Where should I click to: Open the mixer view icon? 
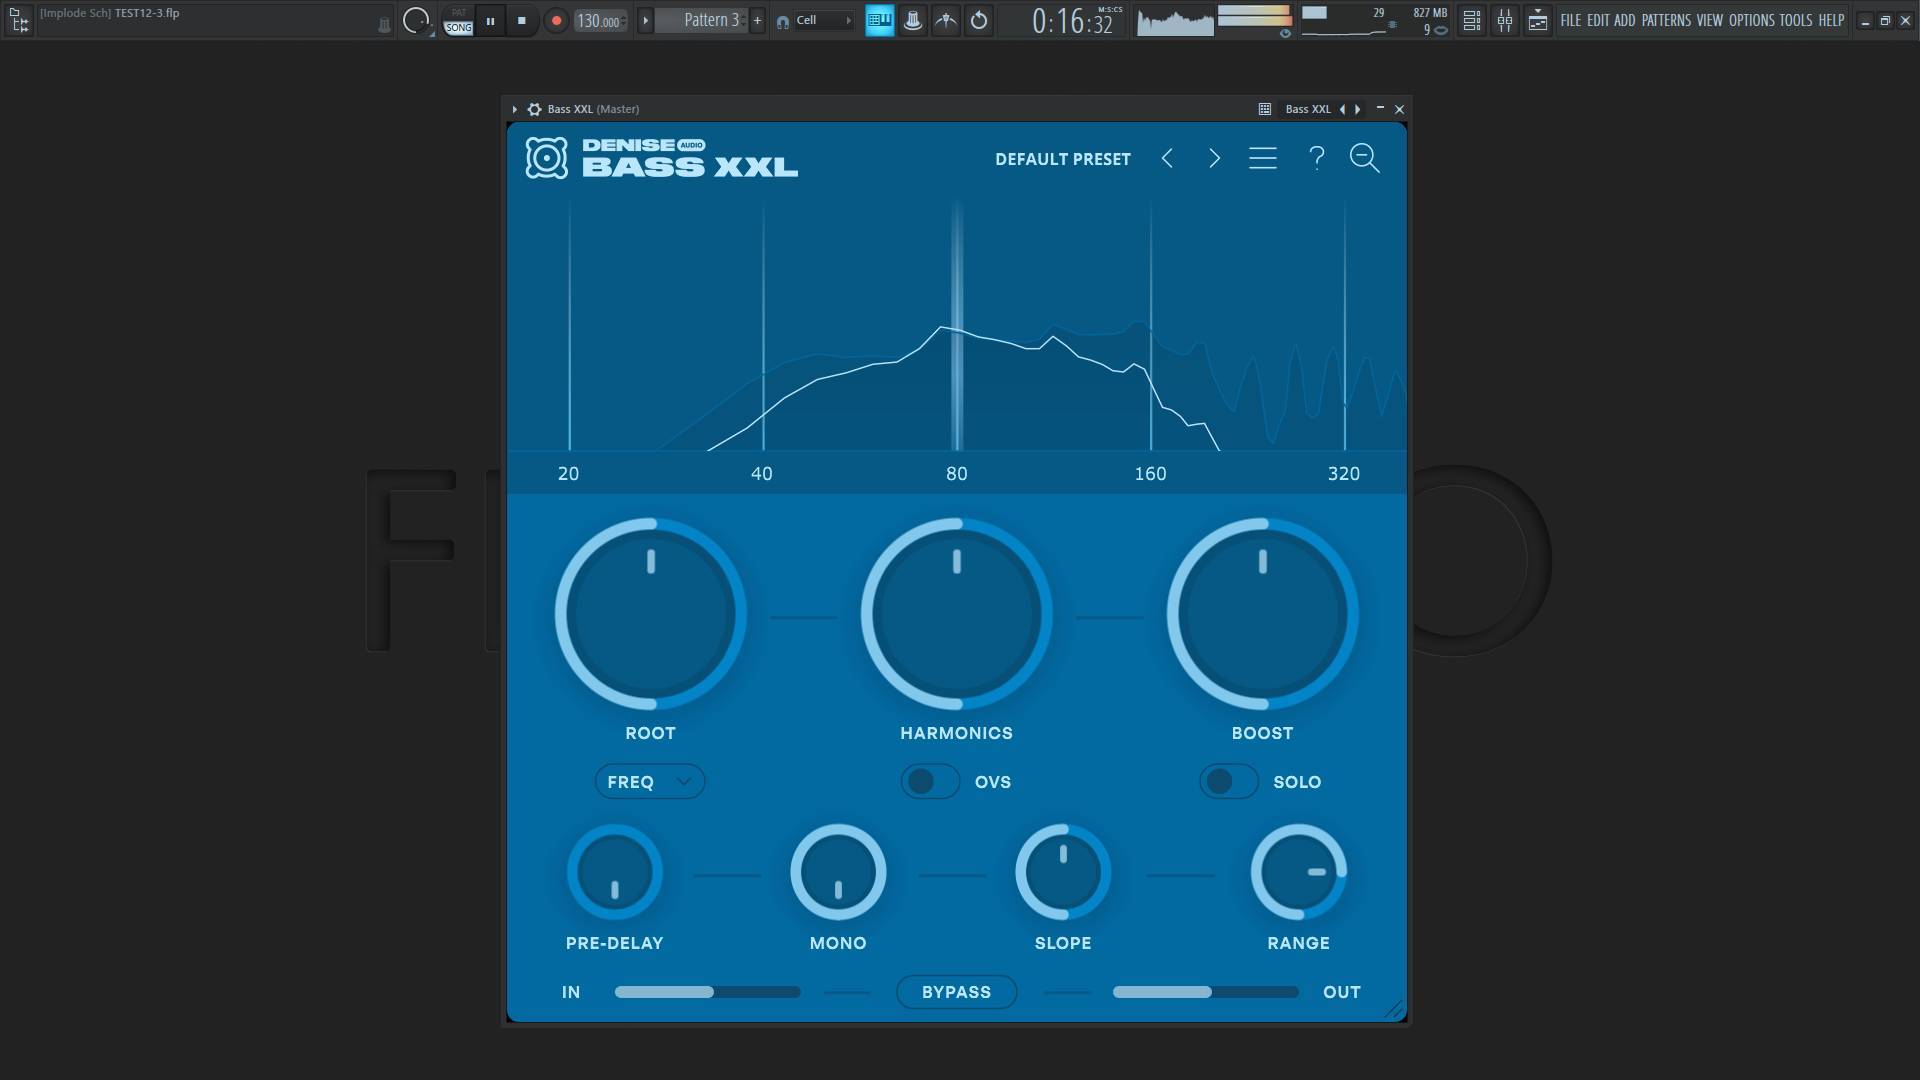1505,20
